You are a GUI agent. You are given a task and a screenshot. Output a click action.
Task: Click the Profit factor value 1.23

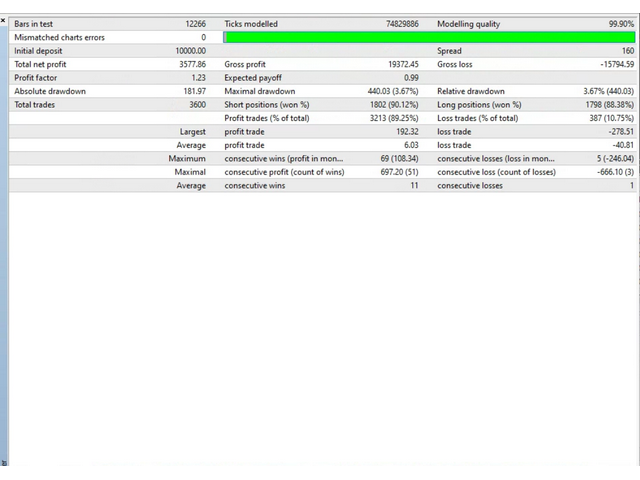point(198,77)
